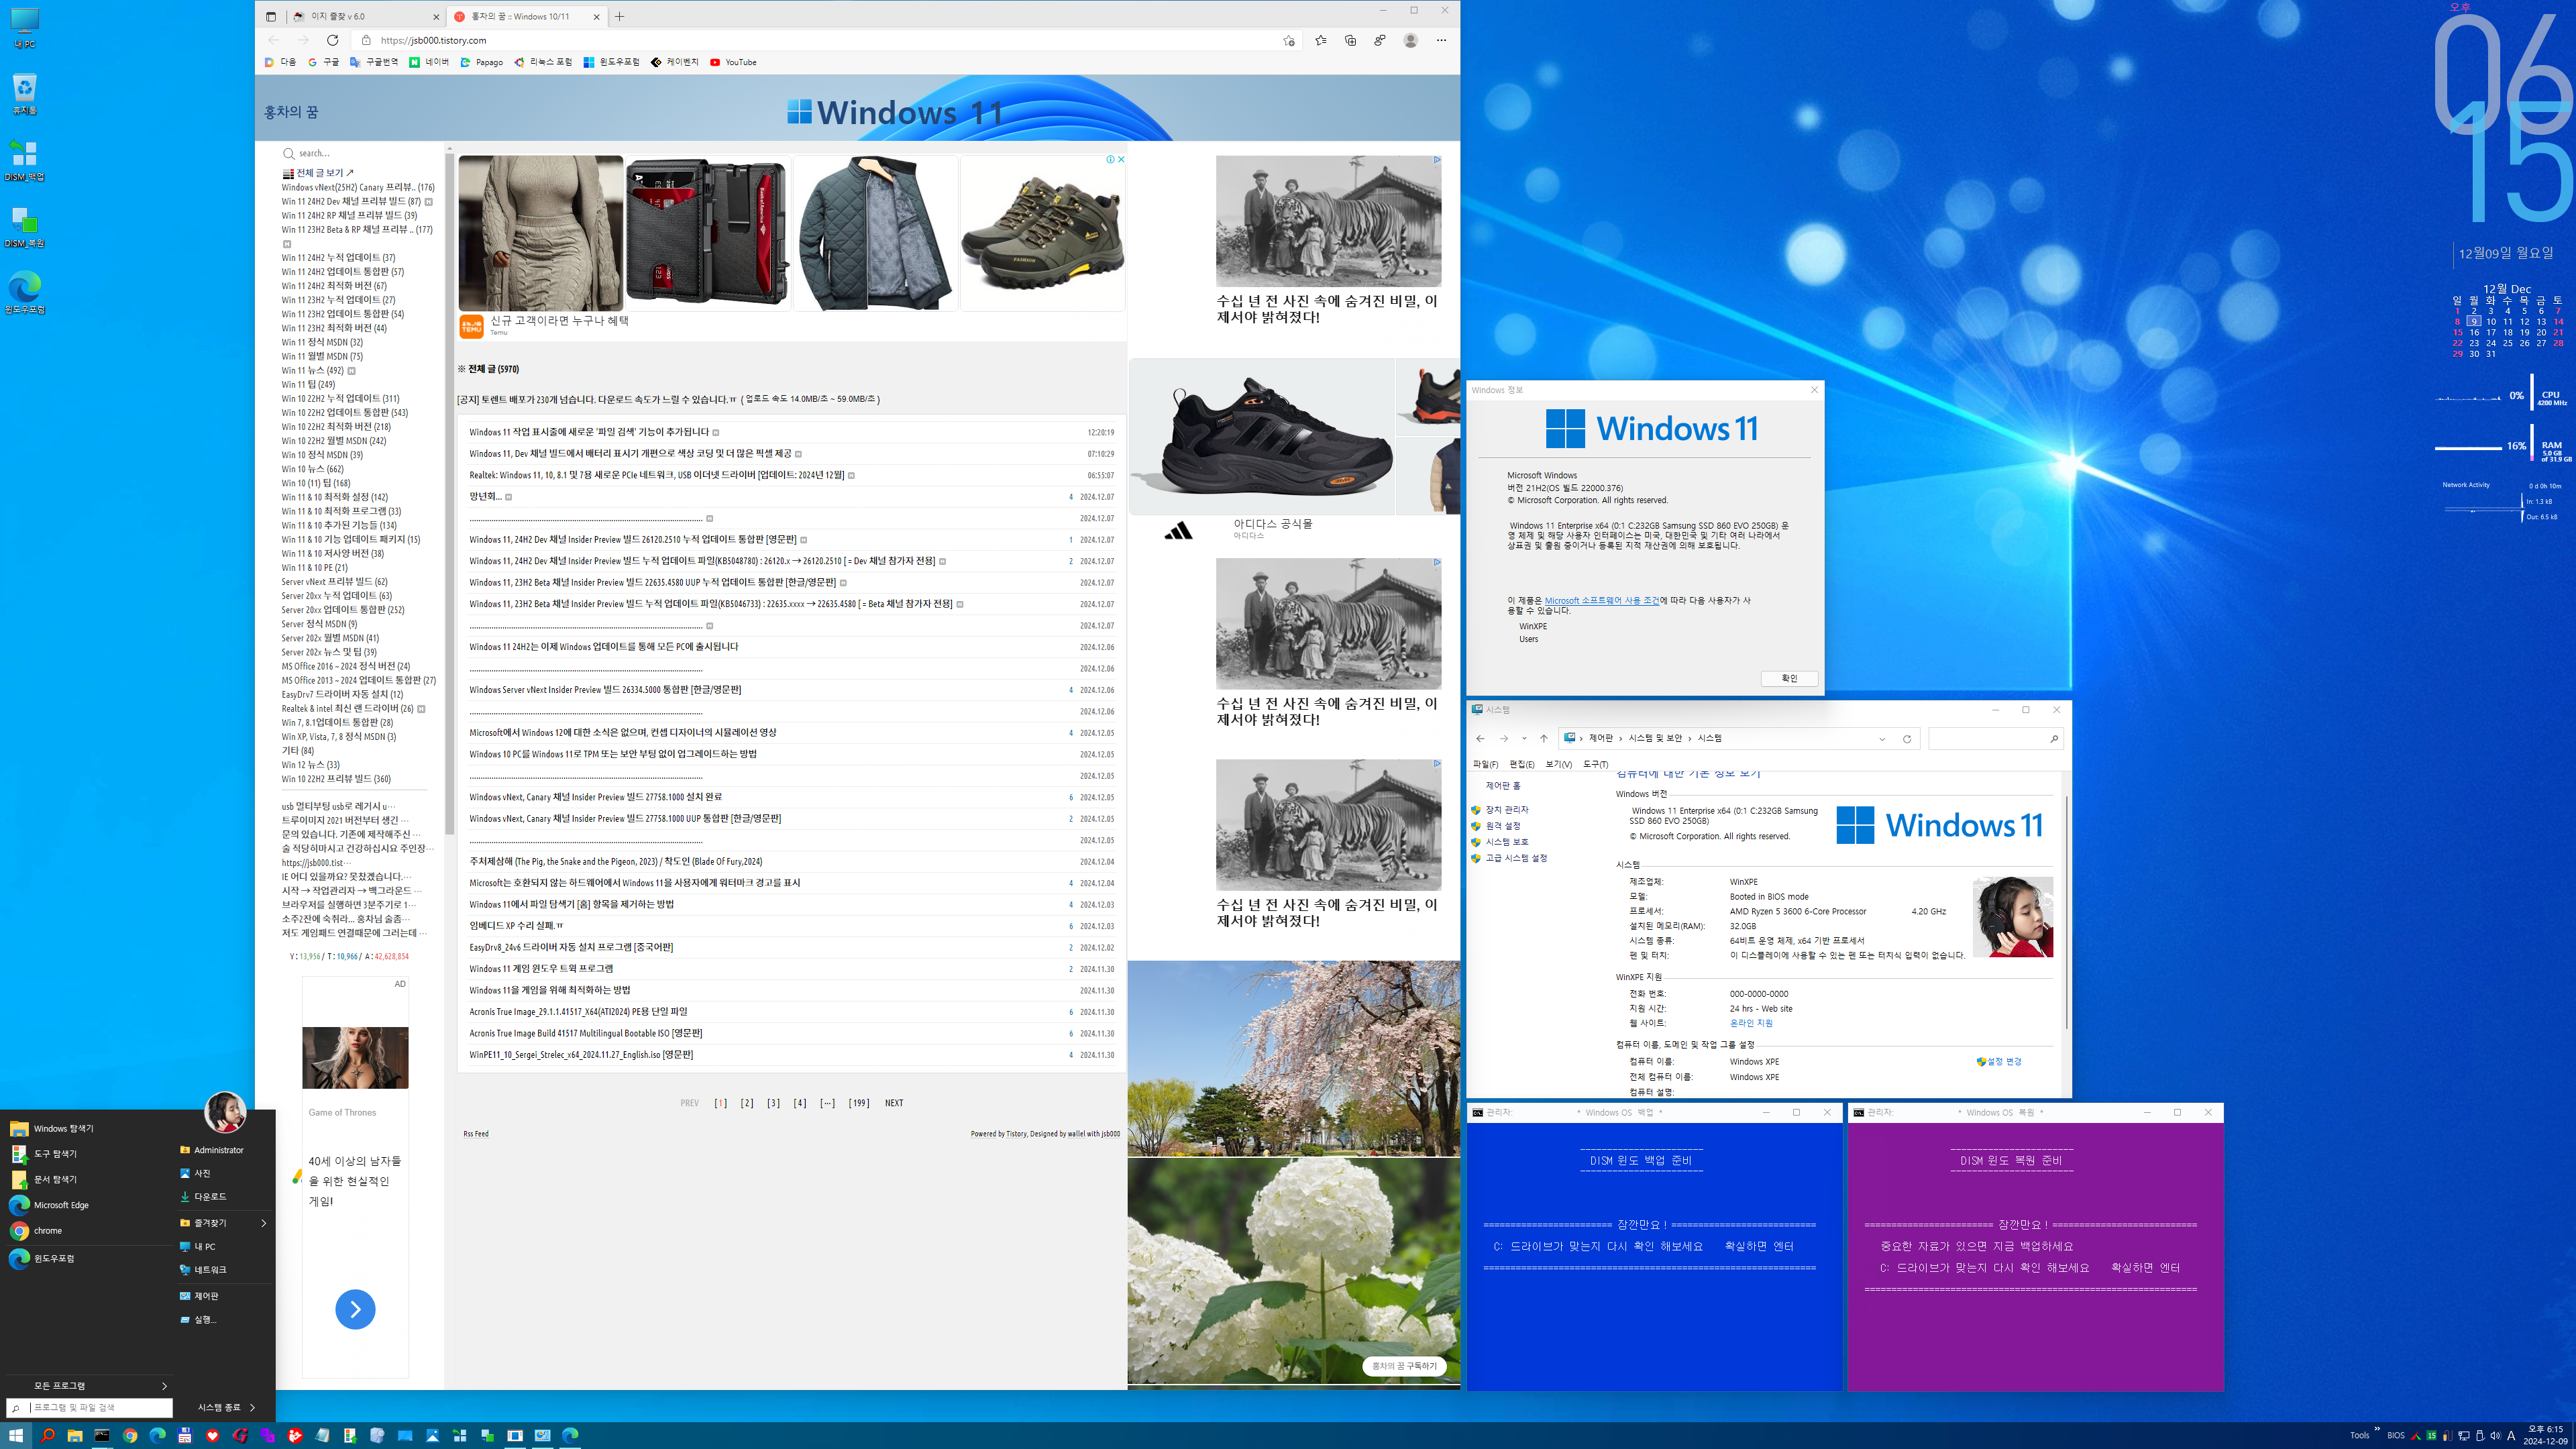Open 온라인 지원 link in 시스템 window

tap(1750, 1023)
